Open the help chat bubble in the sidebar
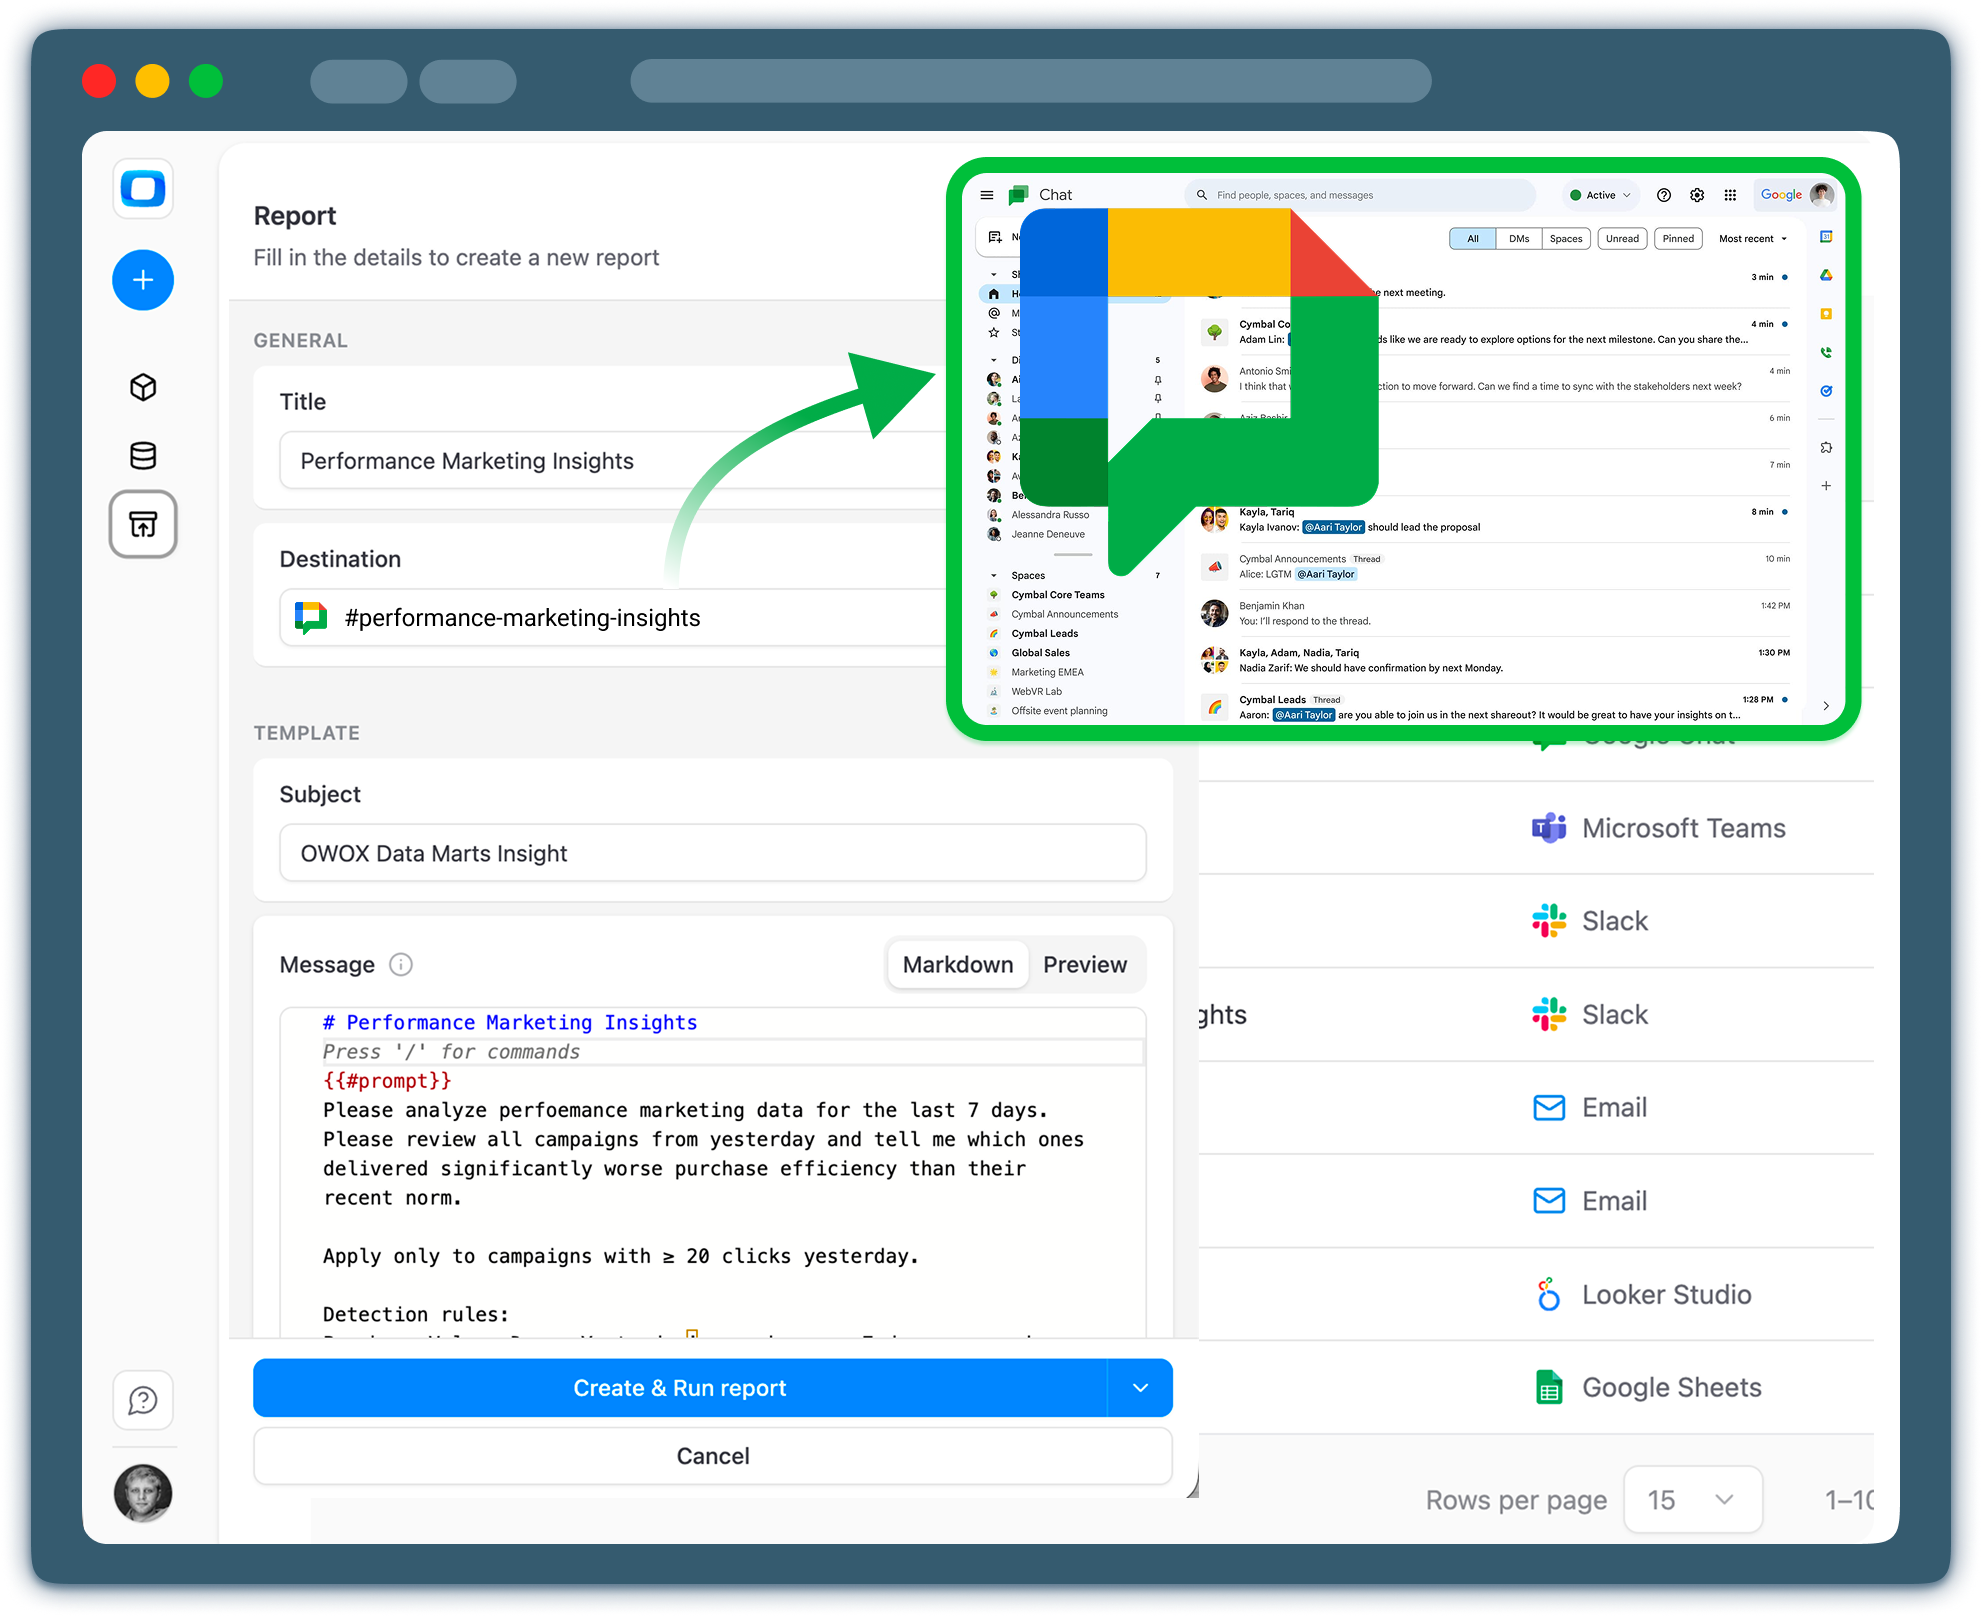Viewport: 1982px width, 1617px height. click(x=143, y=1401)
